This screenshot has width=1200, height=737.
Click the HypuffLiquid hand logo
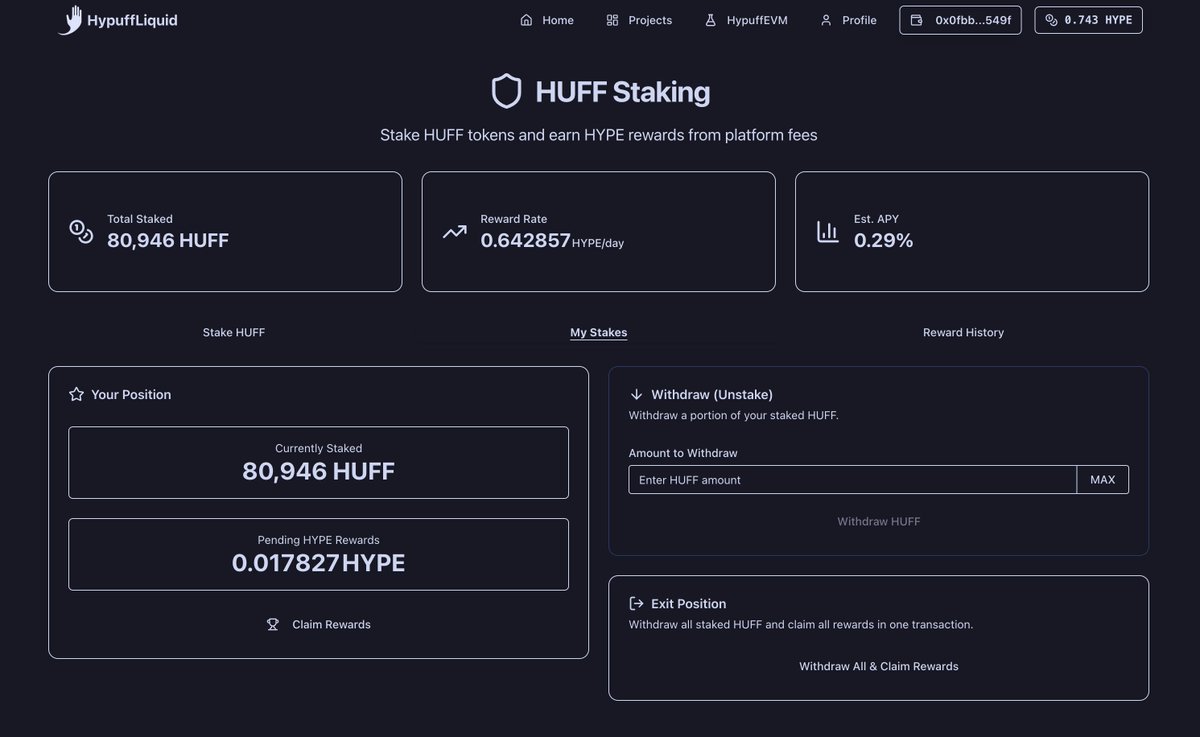tap(70, 19)
